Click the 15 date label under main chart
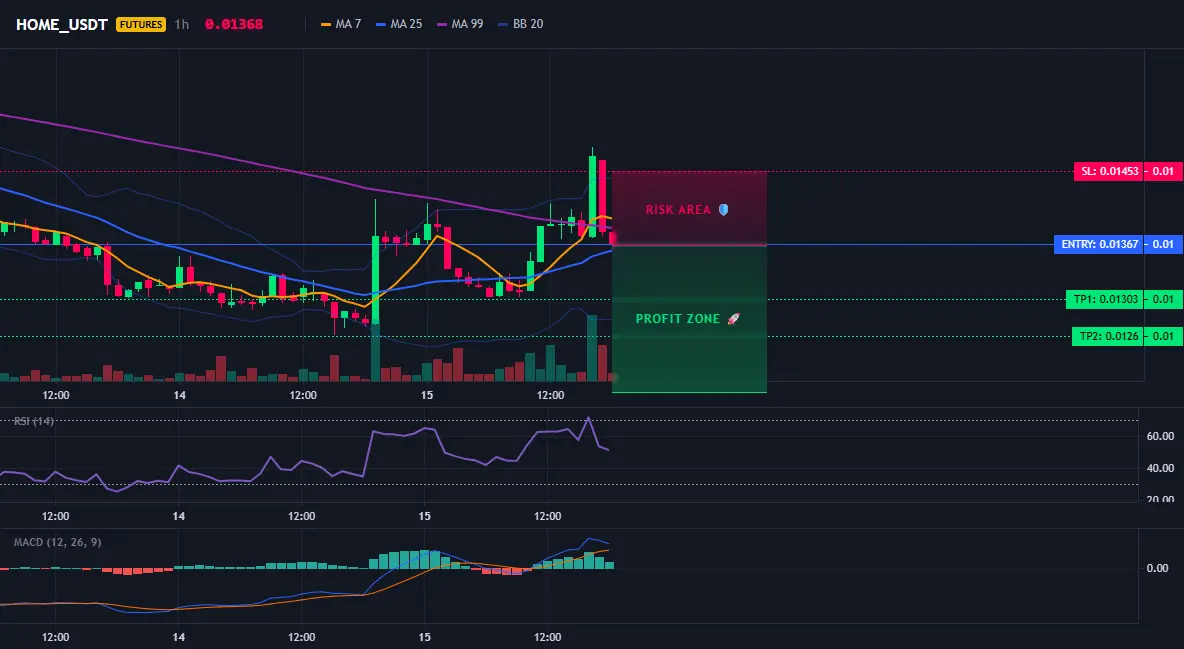Viewport: 1184px width, 649px height. [x=427, y=395]
